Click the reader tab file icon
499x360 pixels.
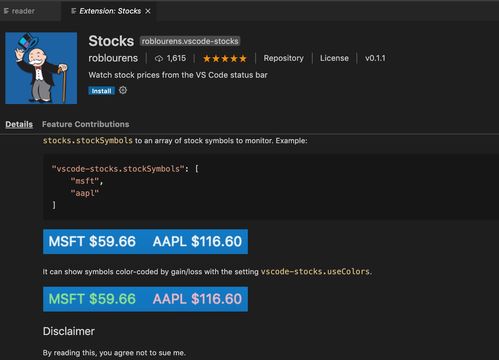pyautogui.click(x=6, y=11)
